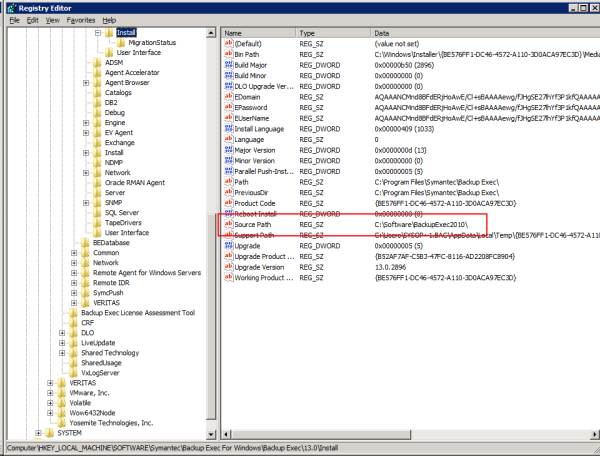Screen dimensions: 600x456
Task: Click the folder icon of CRF key
Action: pyautogui.click(x=73, y=323)
